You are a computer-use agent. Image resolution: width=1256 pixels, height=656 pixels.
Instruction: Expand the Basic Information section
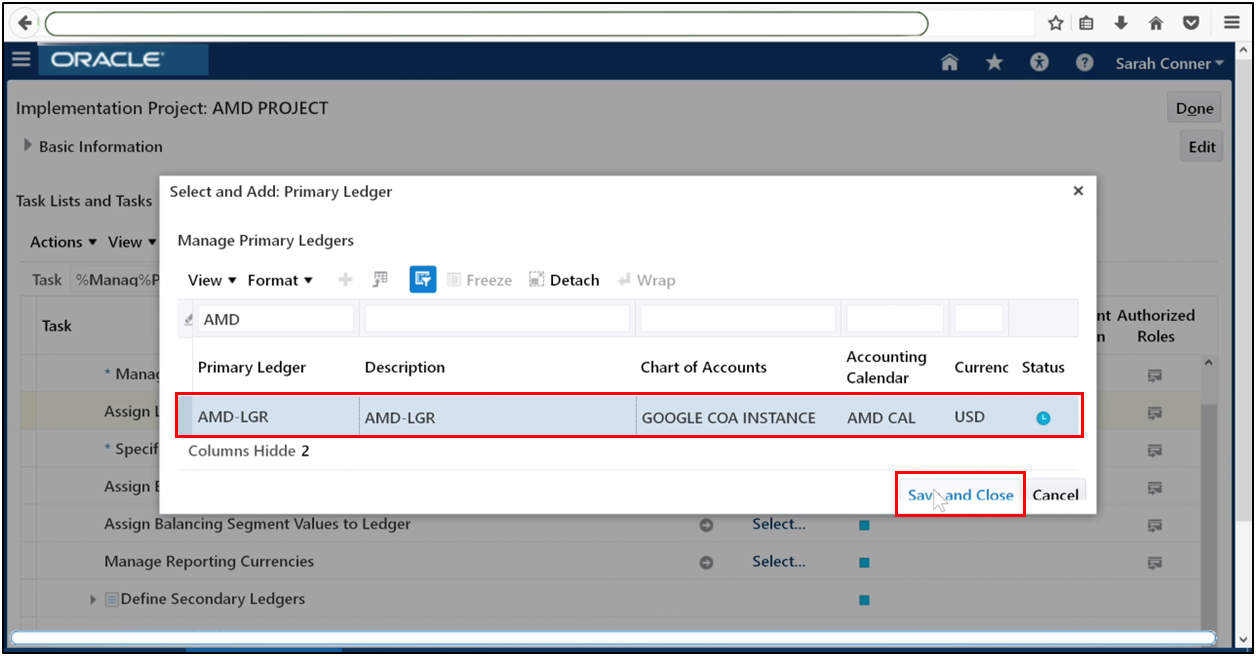point(27,146)
